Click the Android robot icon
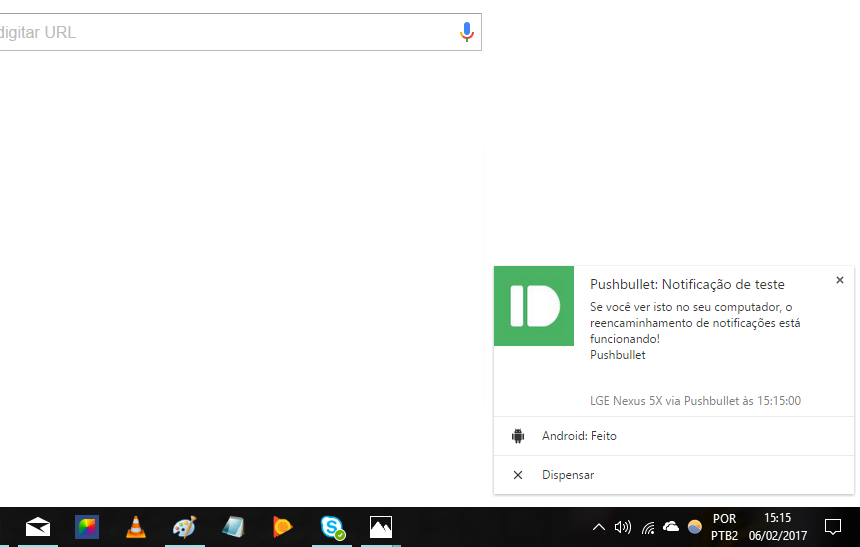860x547 pixels. click(x=518, y=436)
